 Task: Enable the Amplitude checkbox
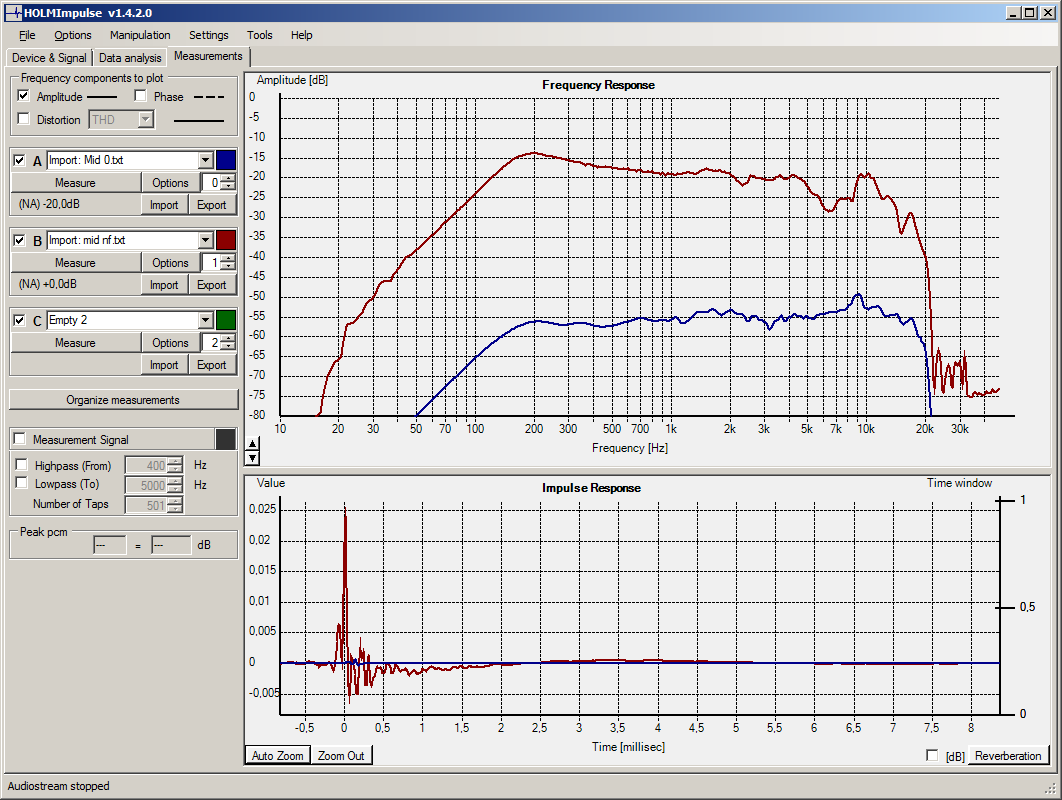[x=24, y=96]
